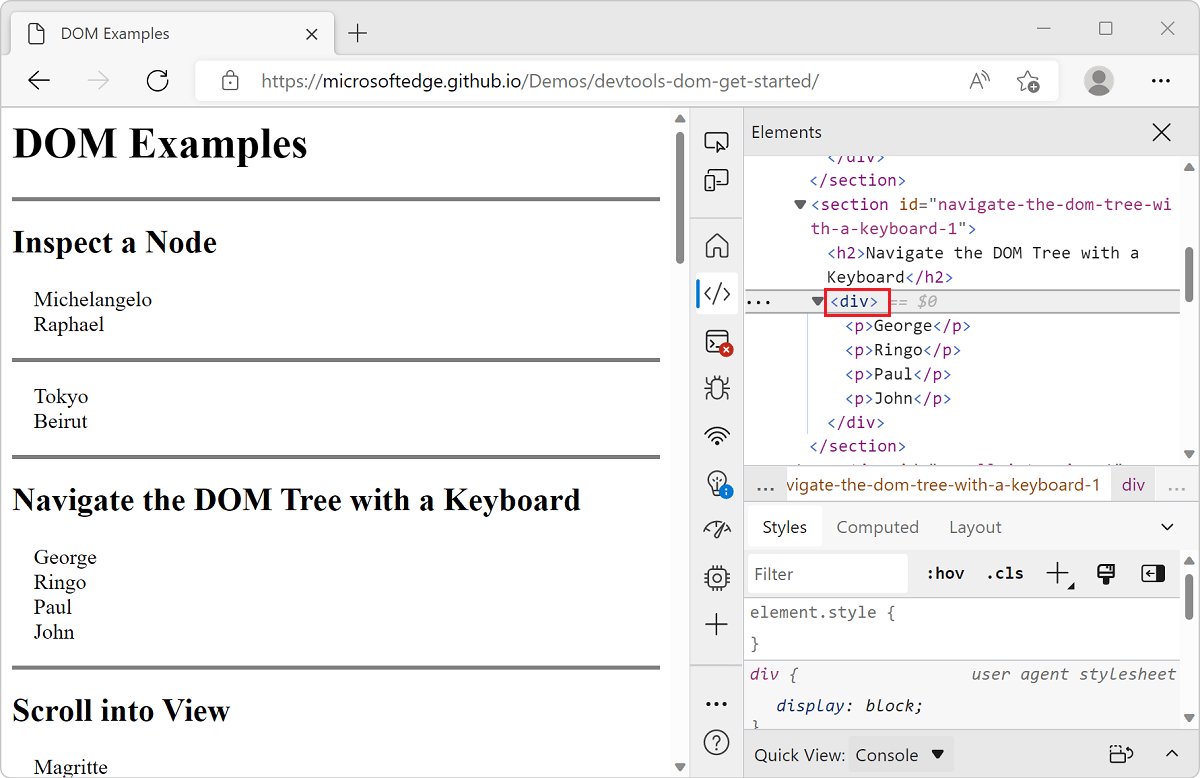Viewport: 1200px width, 778px height.
Task: Open the Styles pane overflow chevron
Action: pyautogui.click(x=1167, y=526)
